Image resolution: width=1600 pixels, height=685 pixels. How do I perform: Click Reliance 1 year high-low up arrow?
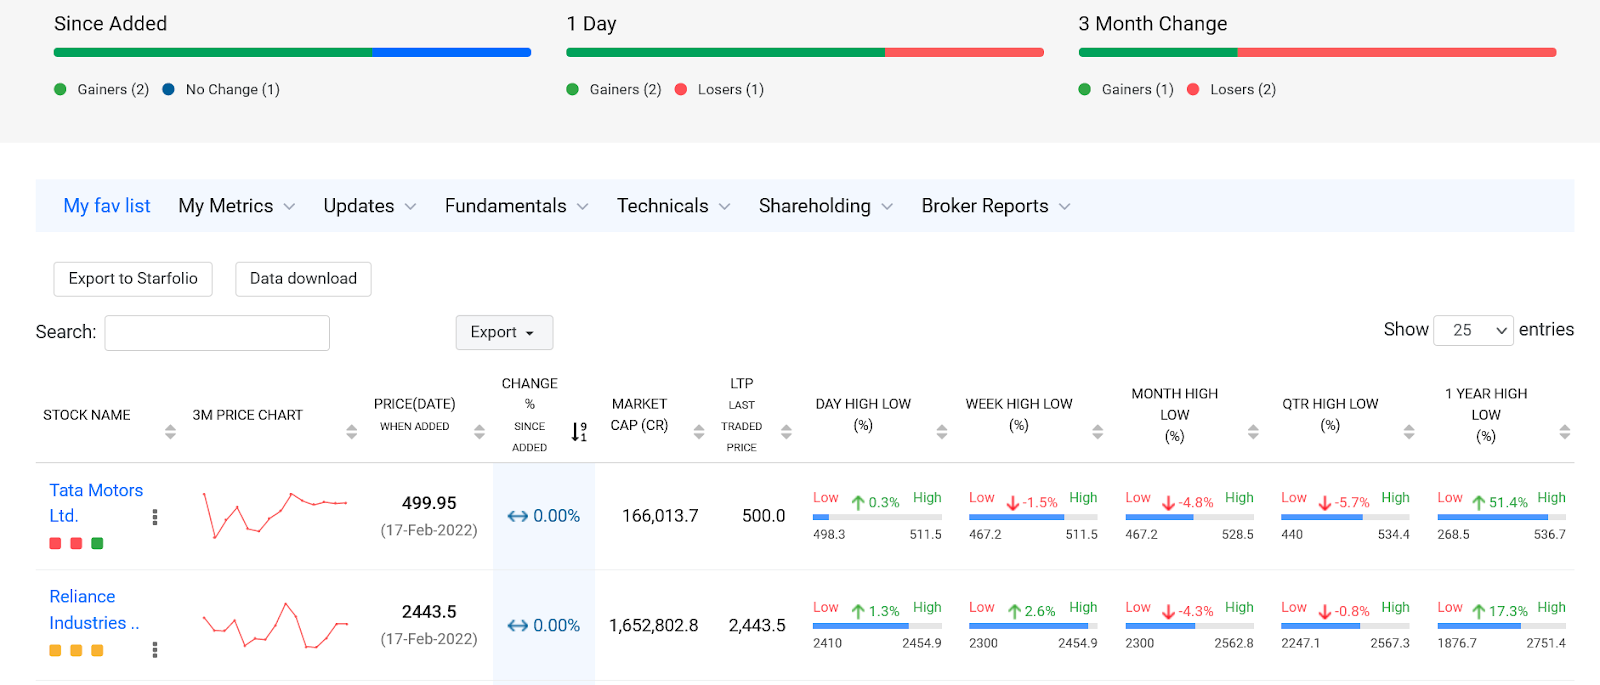pos(1479,611)
